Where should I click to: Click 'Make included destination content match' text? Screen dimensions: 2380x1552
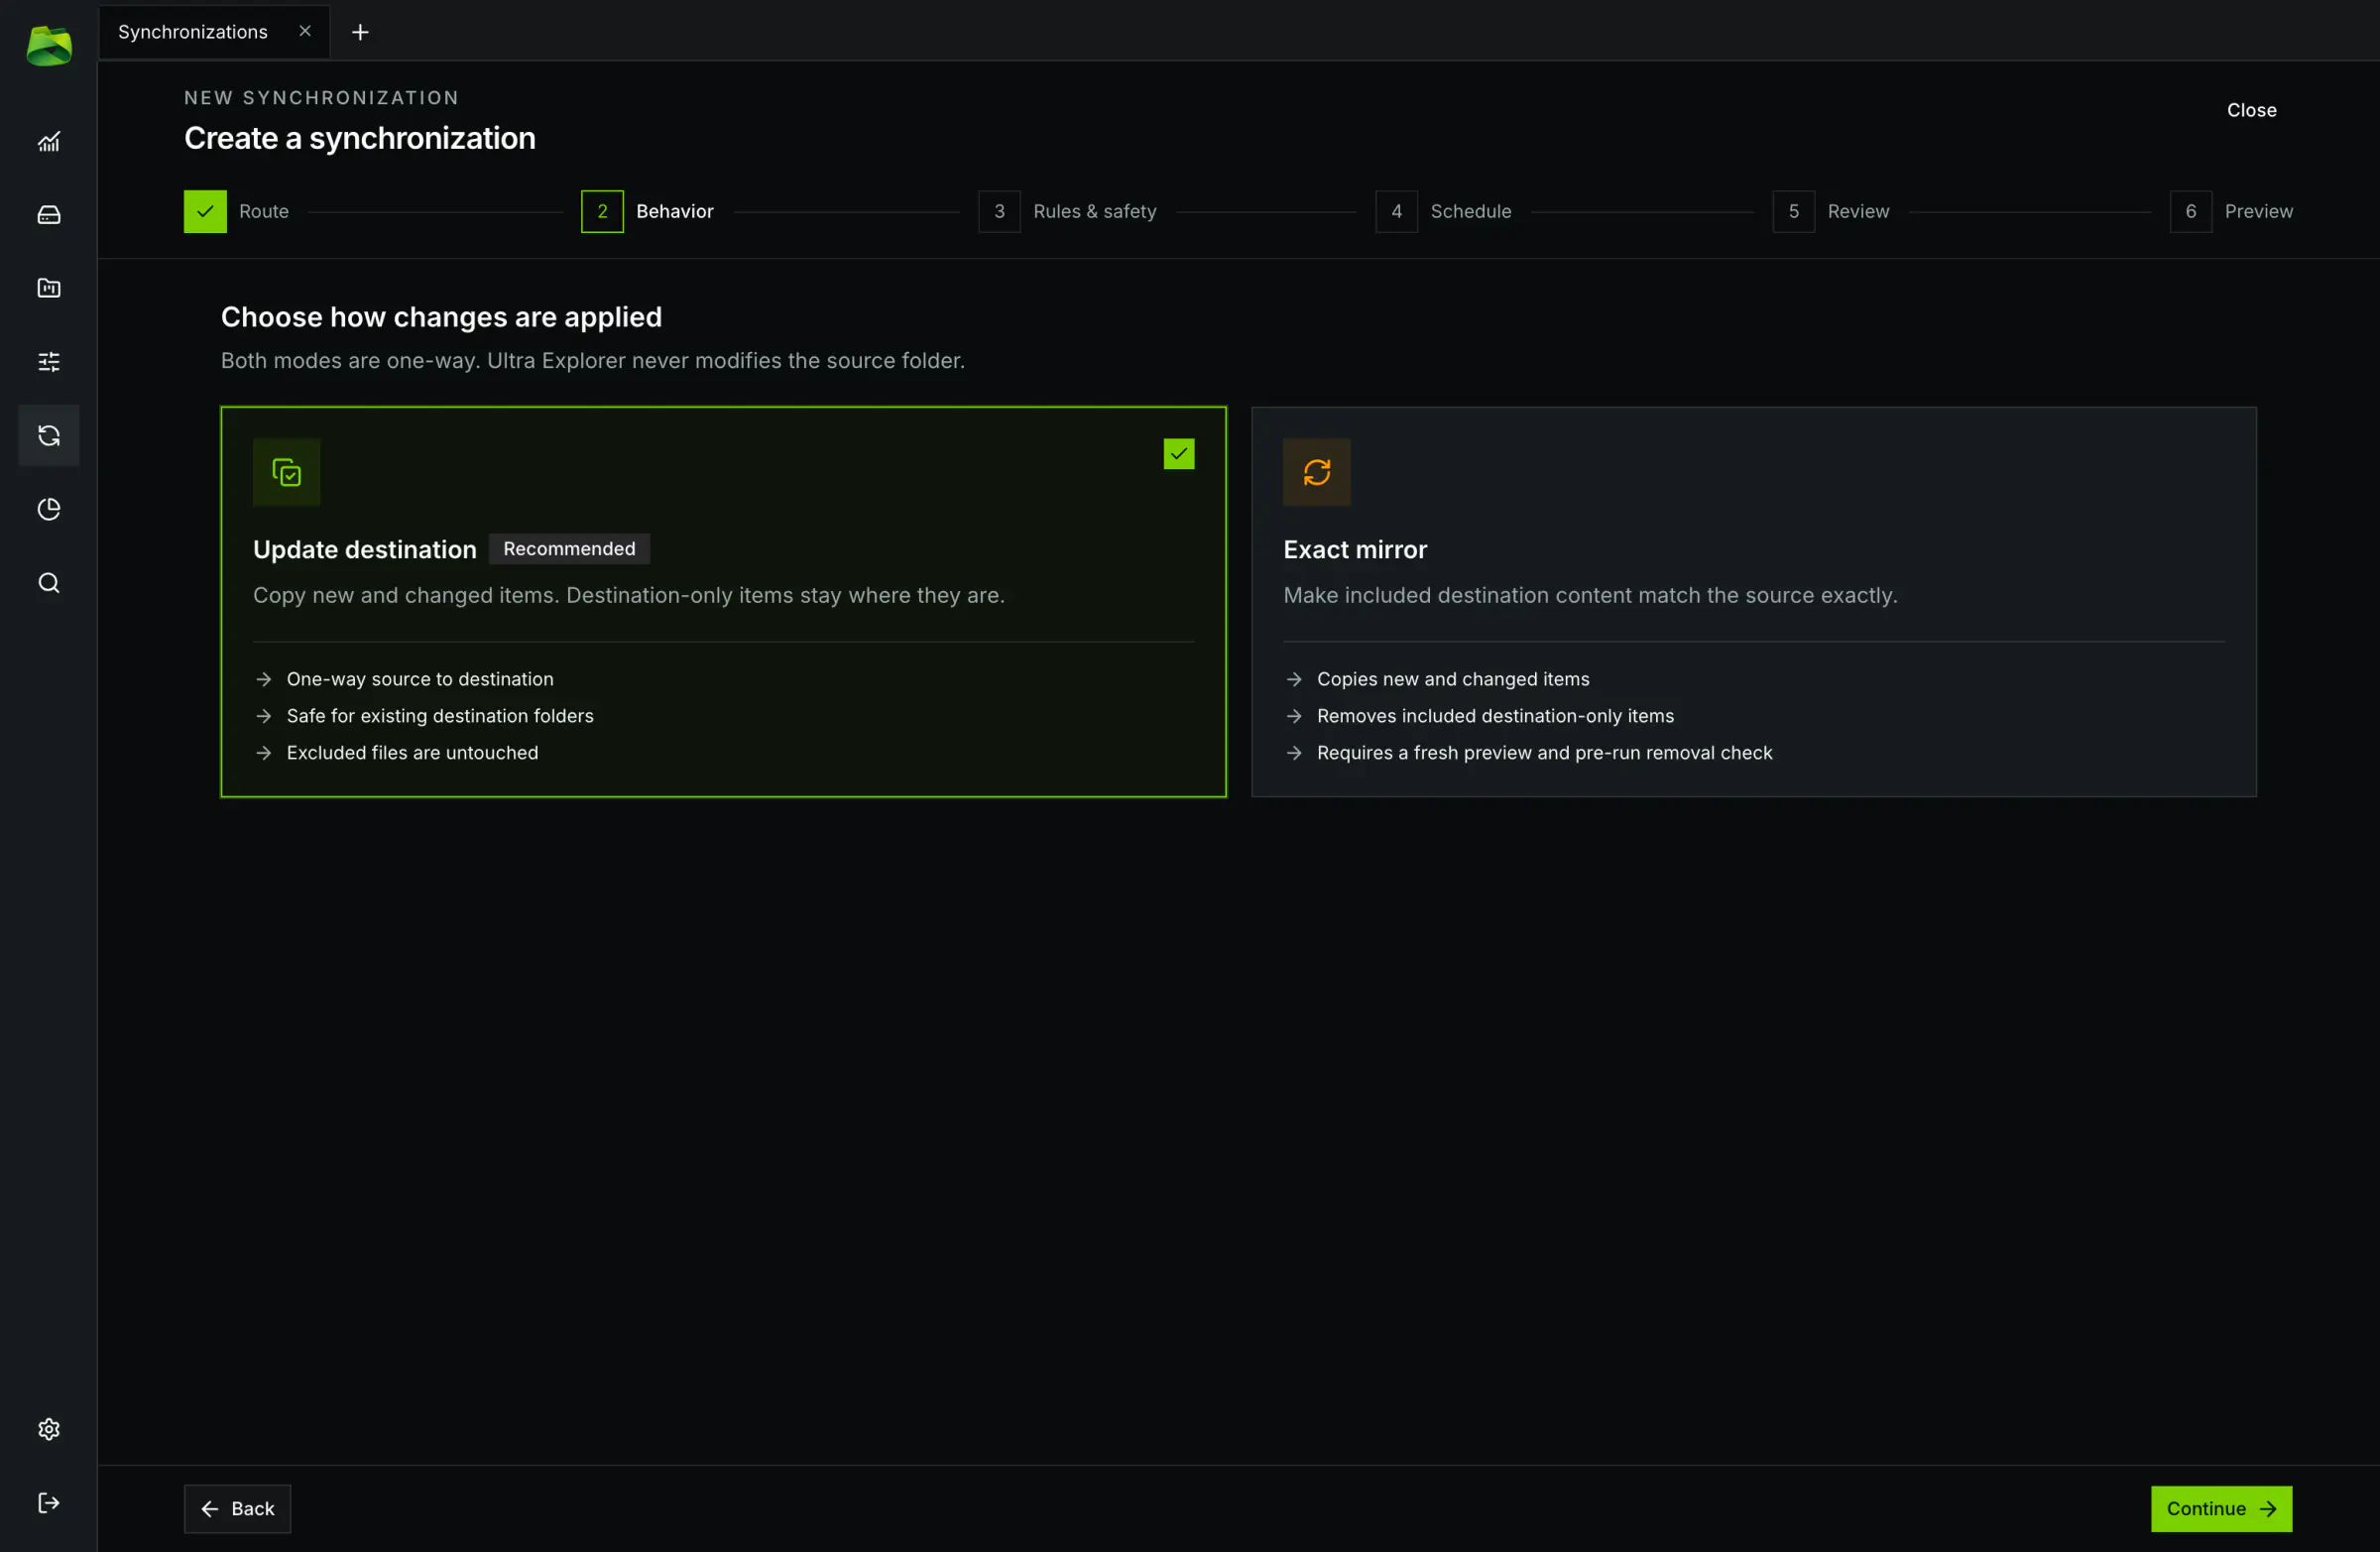(x=1590, y=595)
